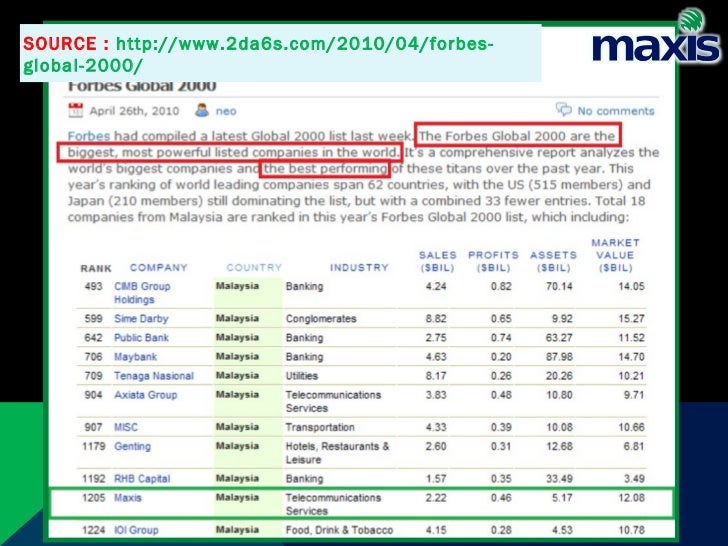Click the Forbes Global 2000 article title
The width and height of the screenshot is (728, 546).
[142, 87]
